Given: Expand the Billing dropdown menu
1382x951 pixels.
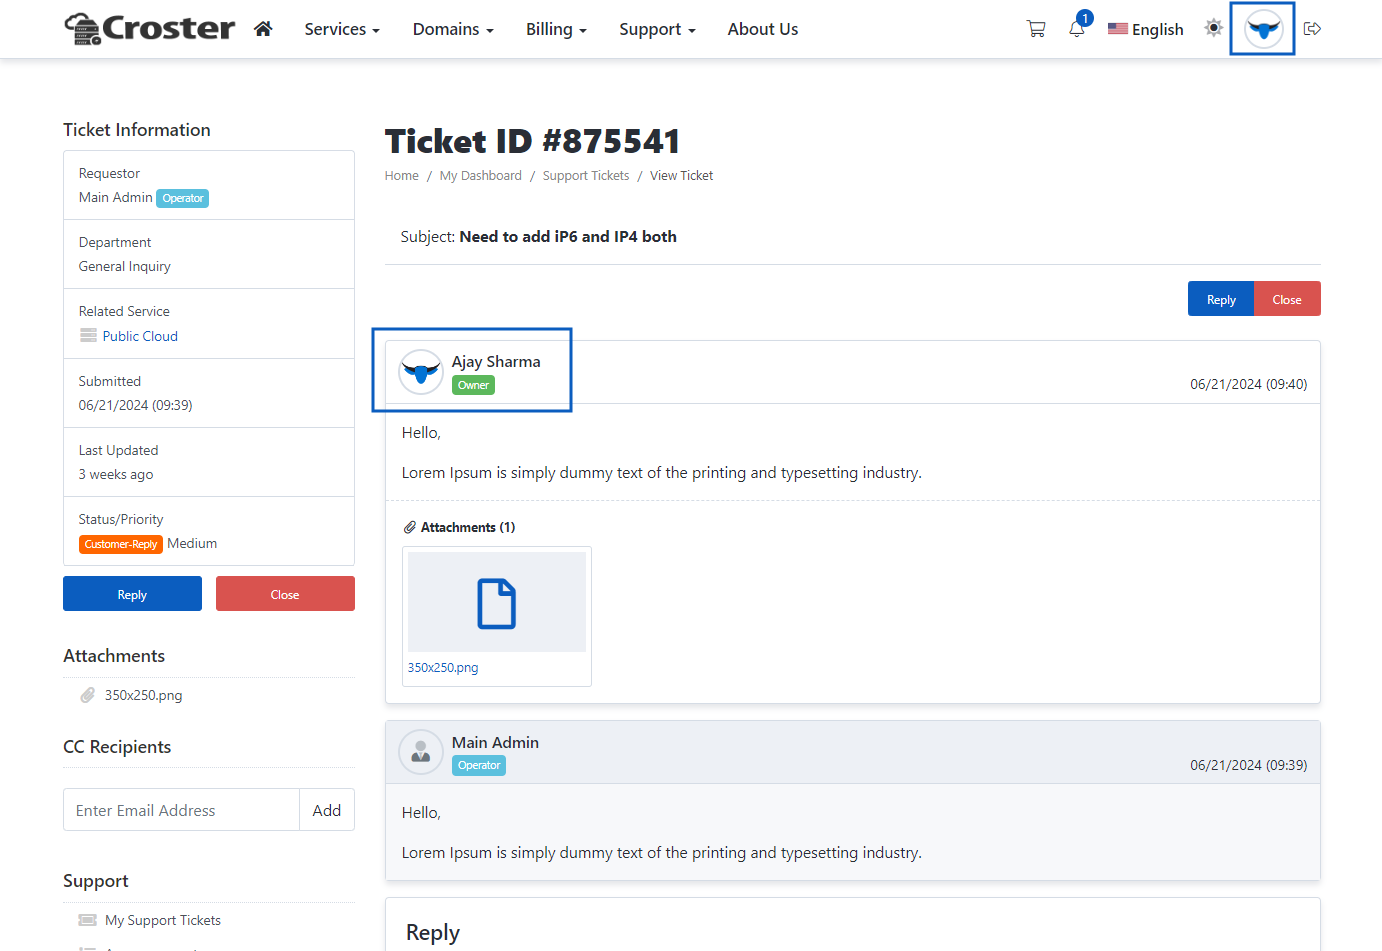Looking at the screenshot, I should 556,29.
